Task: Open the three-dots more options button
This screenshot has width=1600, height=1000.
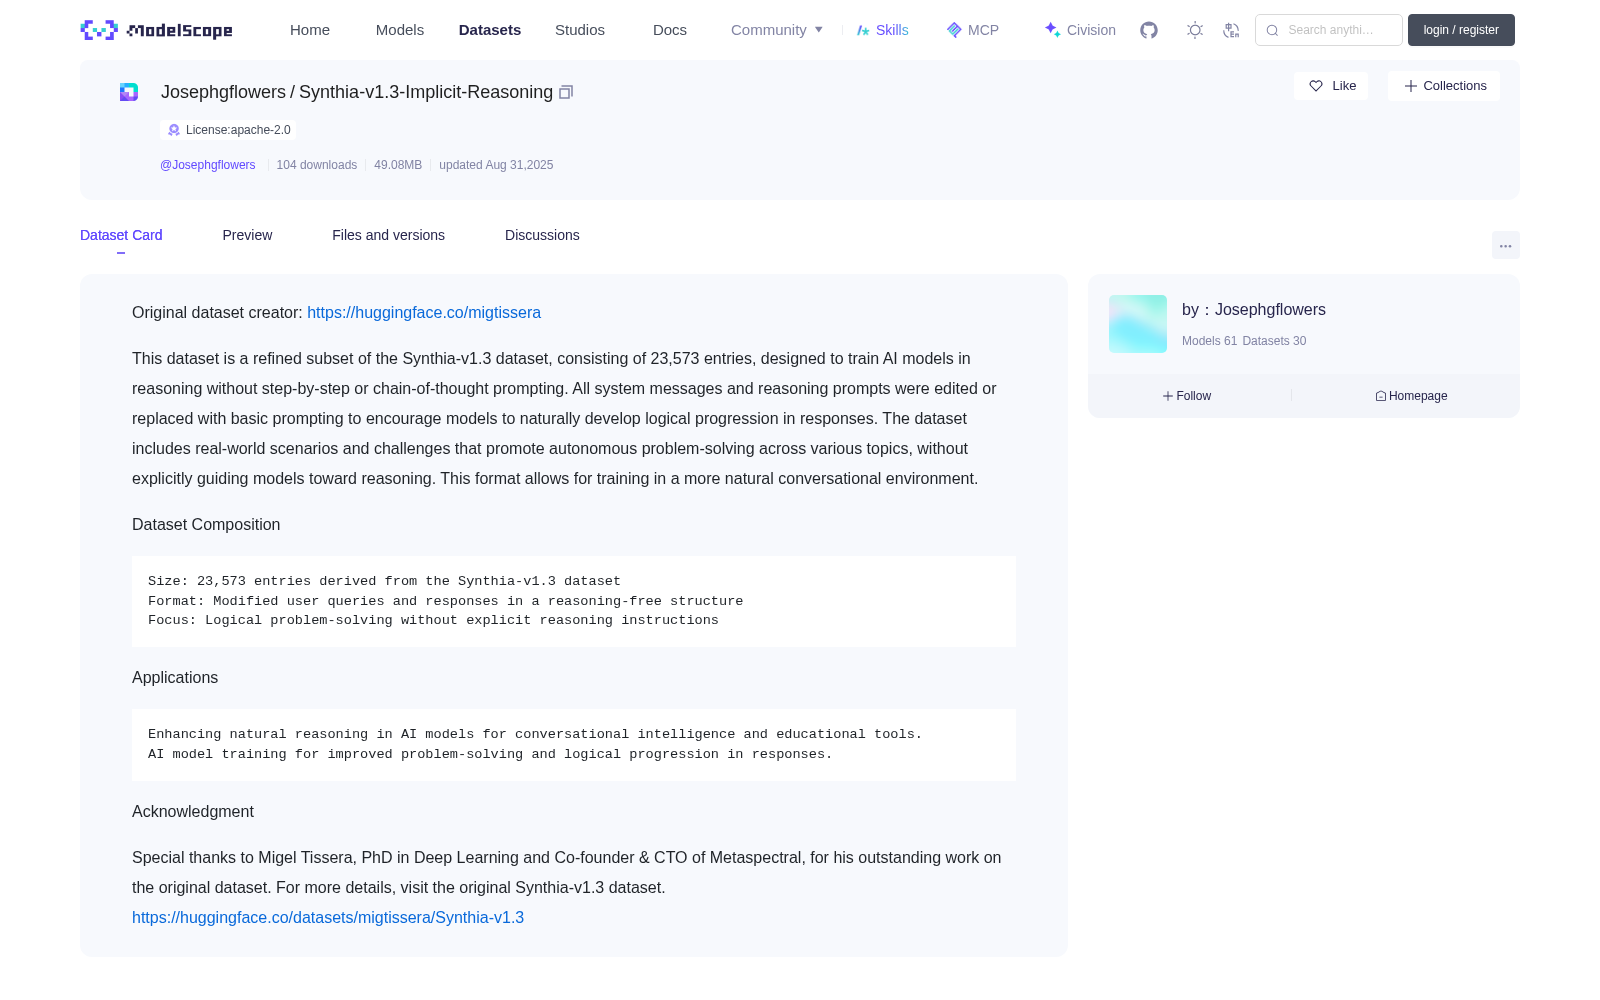Action: point(1505,245)
